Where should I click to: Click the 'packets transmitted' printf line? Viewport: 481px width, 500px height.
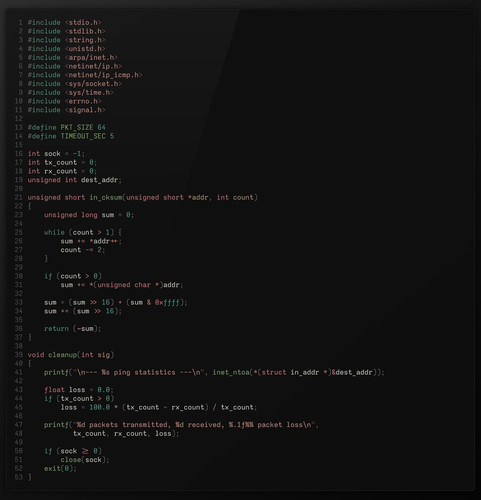181,425
